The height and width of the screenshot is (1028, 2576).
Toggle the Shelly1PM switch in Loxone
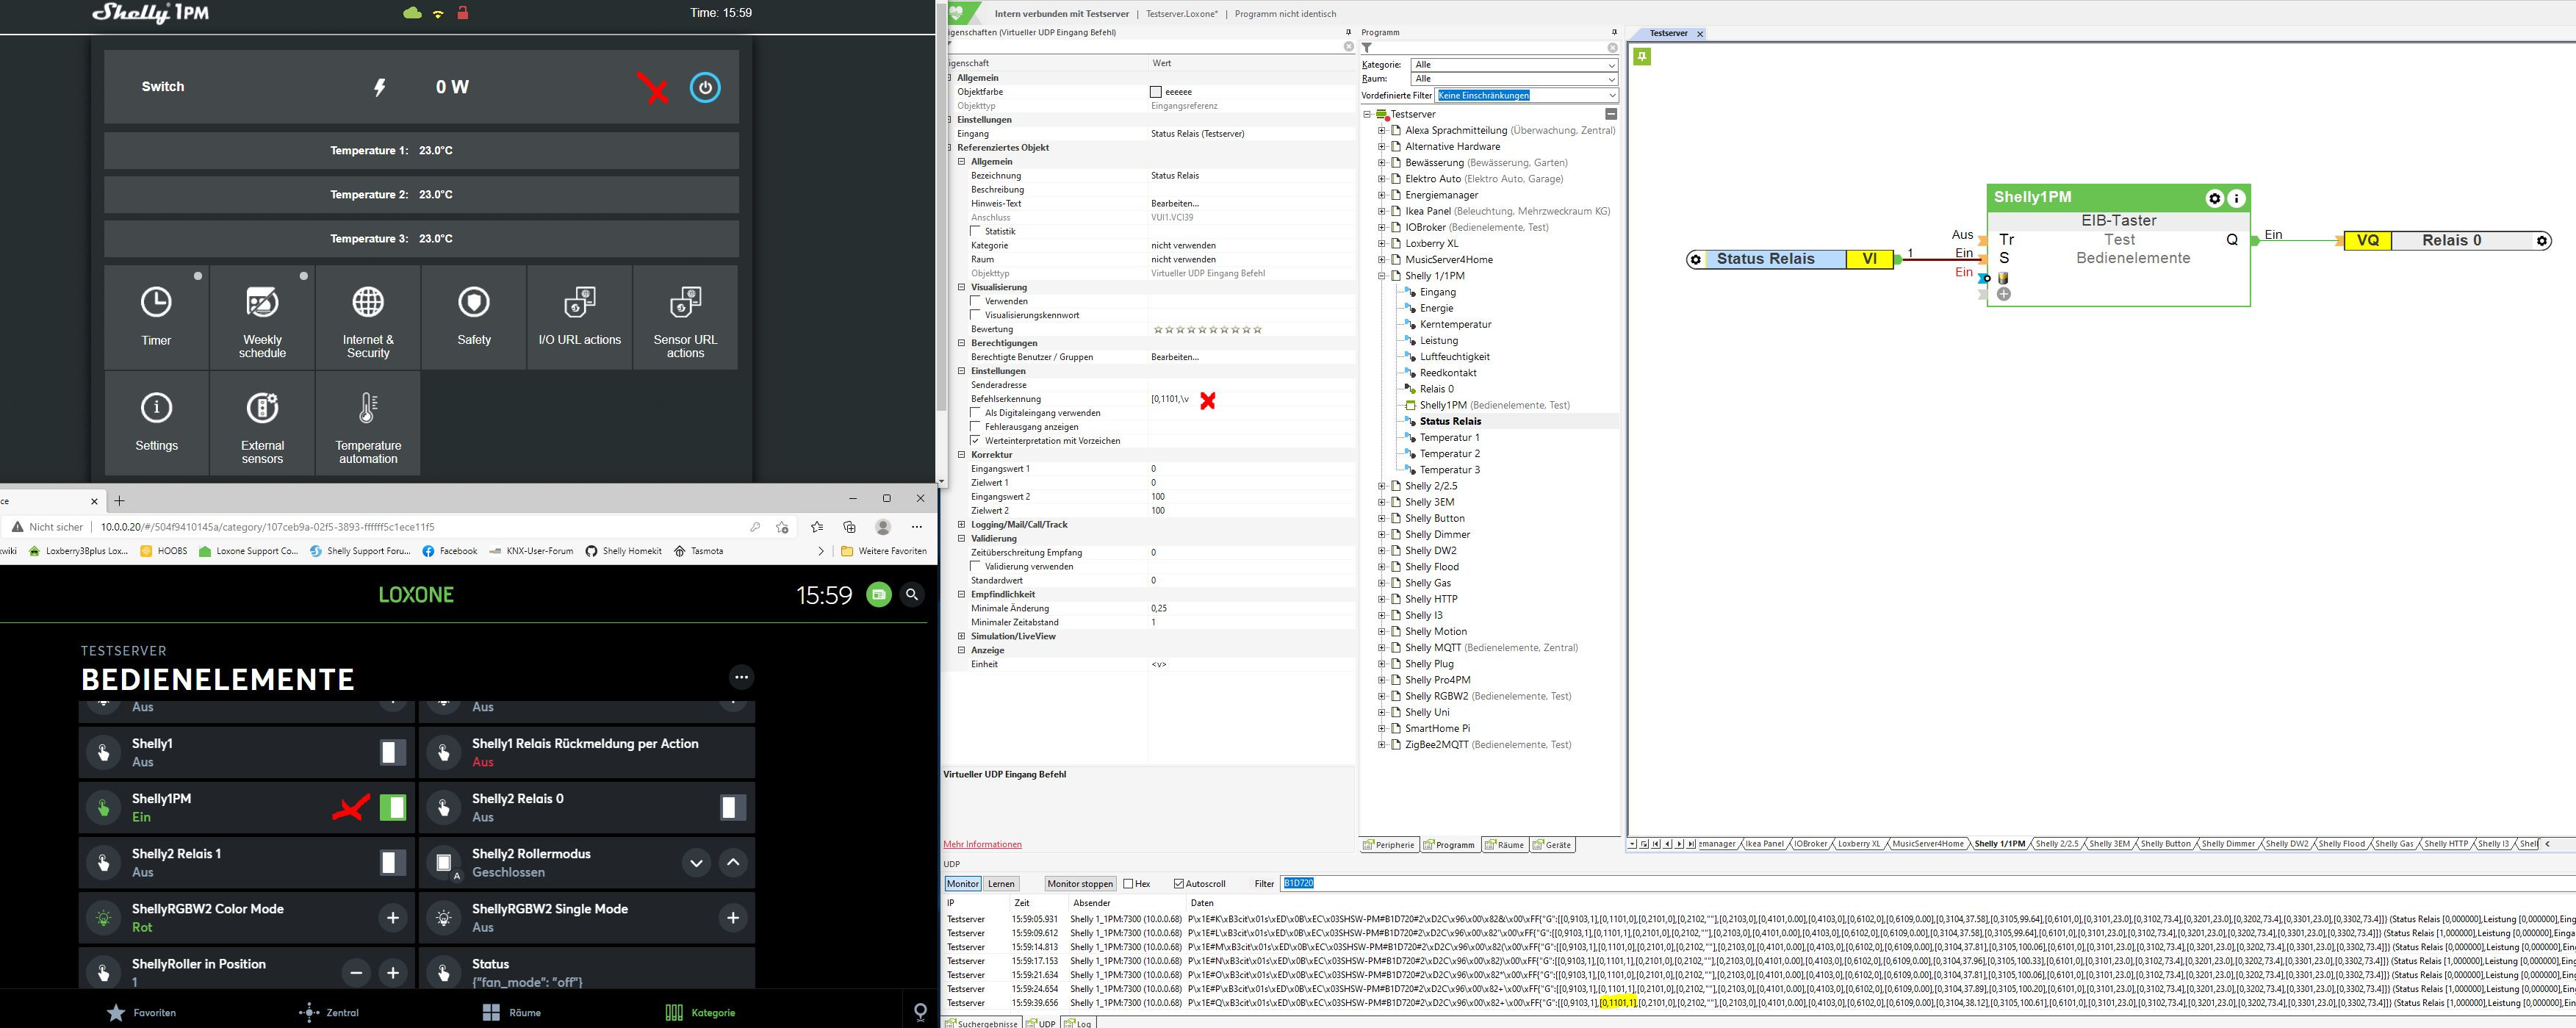pyautogui.click(x=393, y=807)
